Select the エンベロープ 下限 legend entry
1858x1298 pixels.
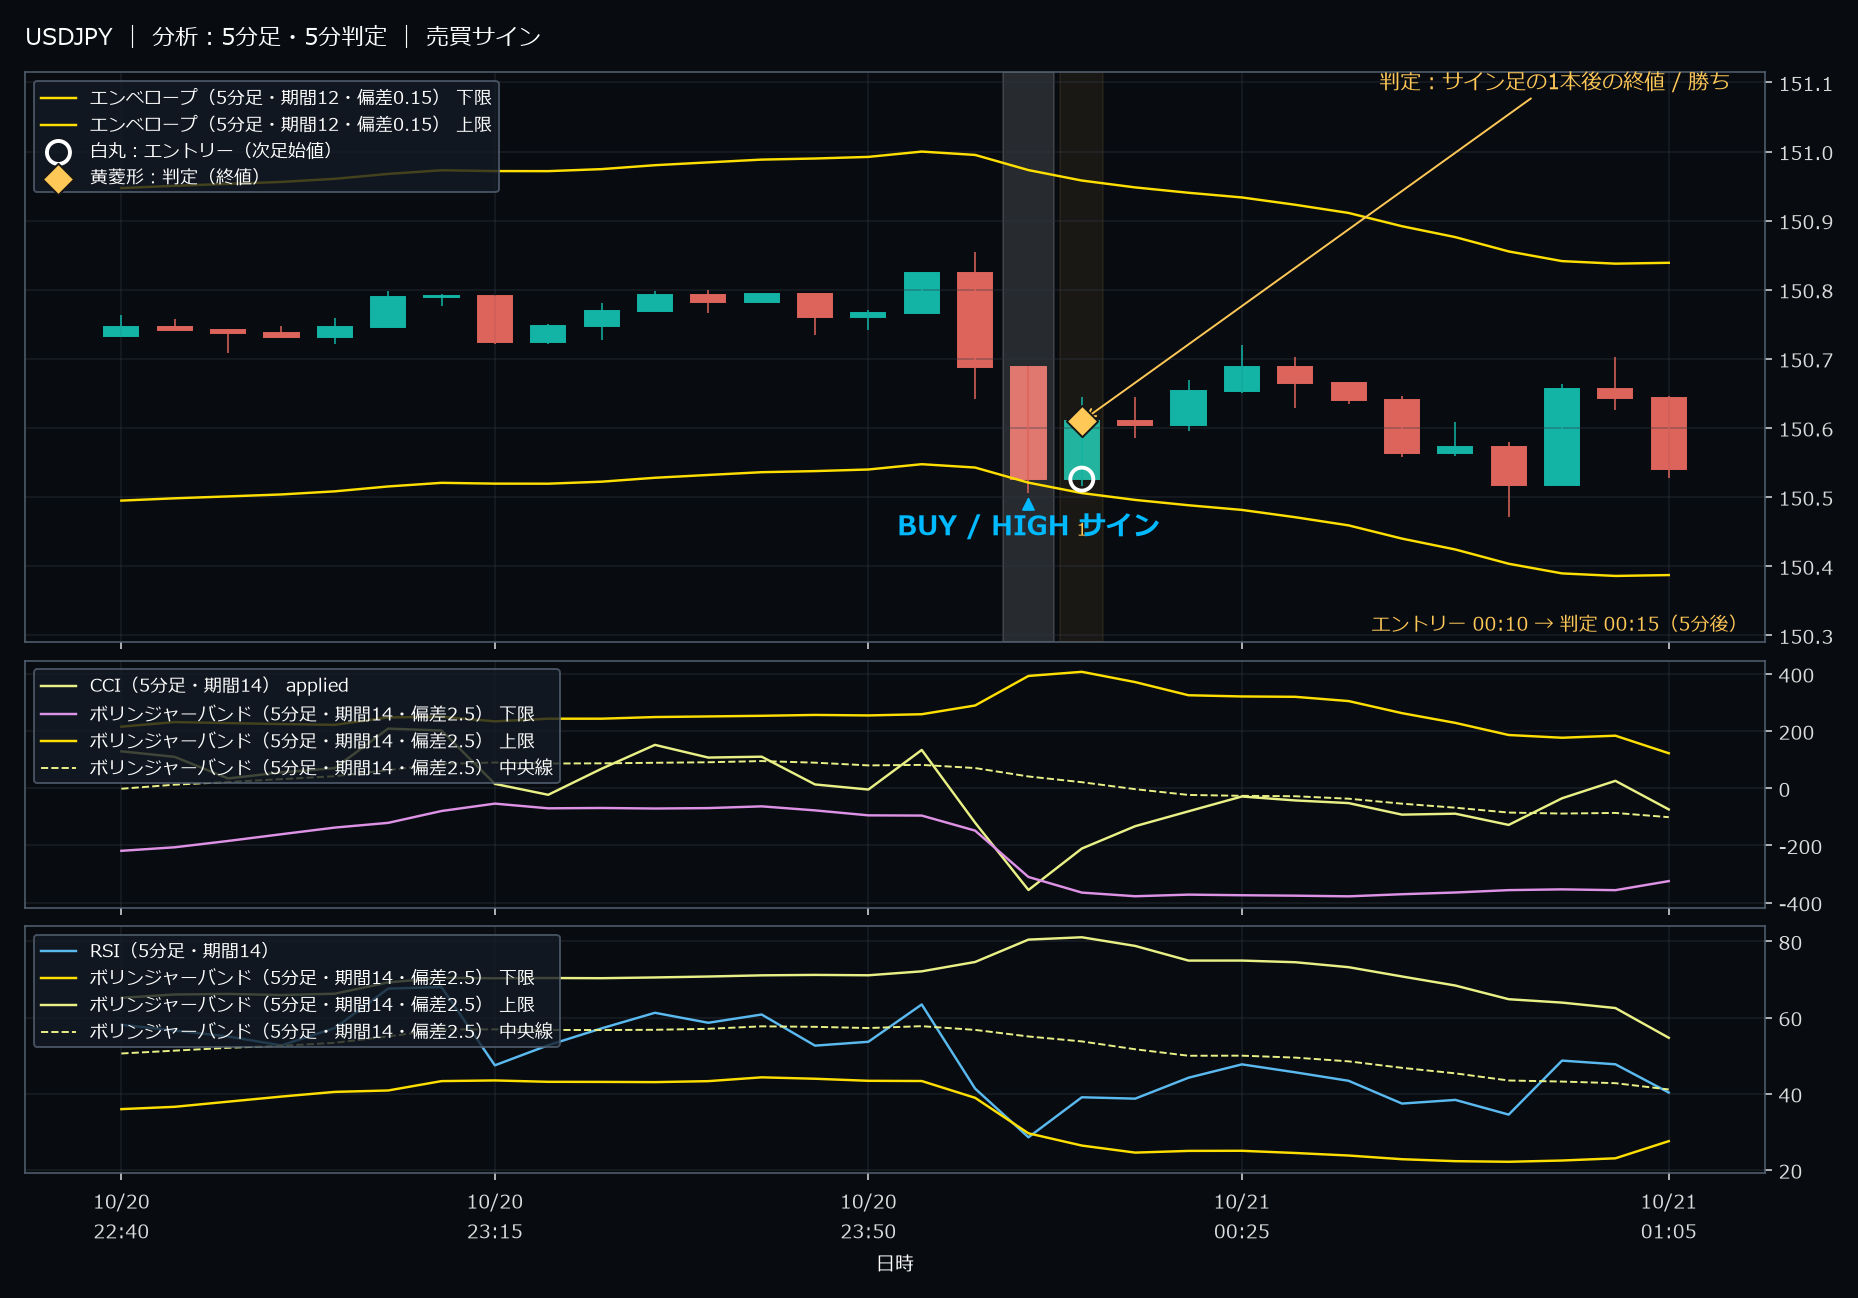pos(266,98)
